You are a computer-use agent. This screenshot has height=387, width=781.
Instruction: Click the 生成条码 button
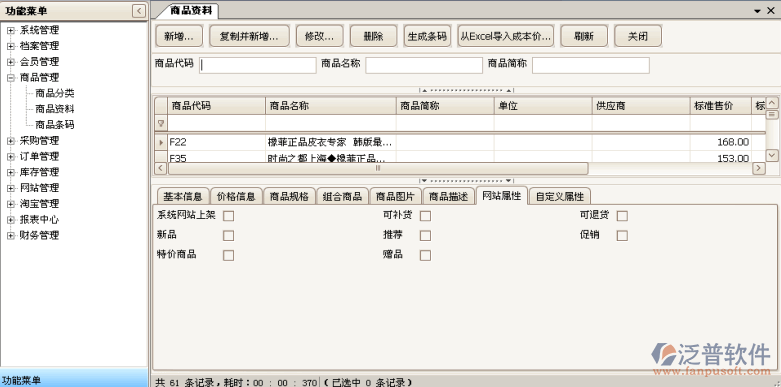point(427,36)
